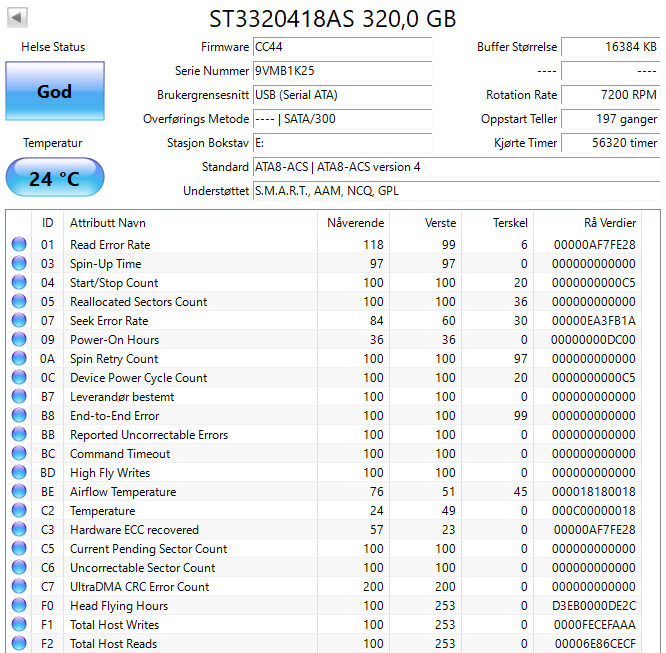Select the Current Pending Sector Count row

pyautogui.click(x=148, y=549)
